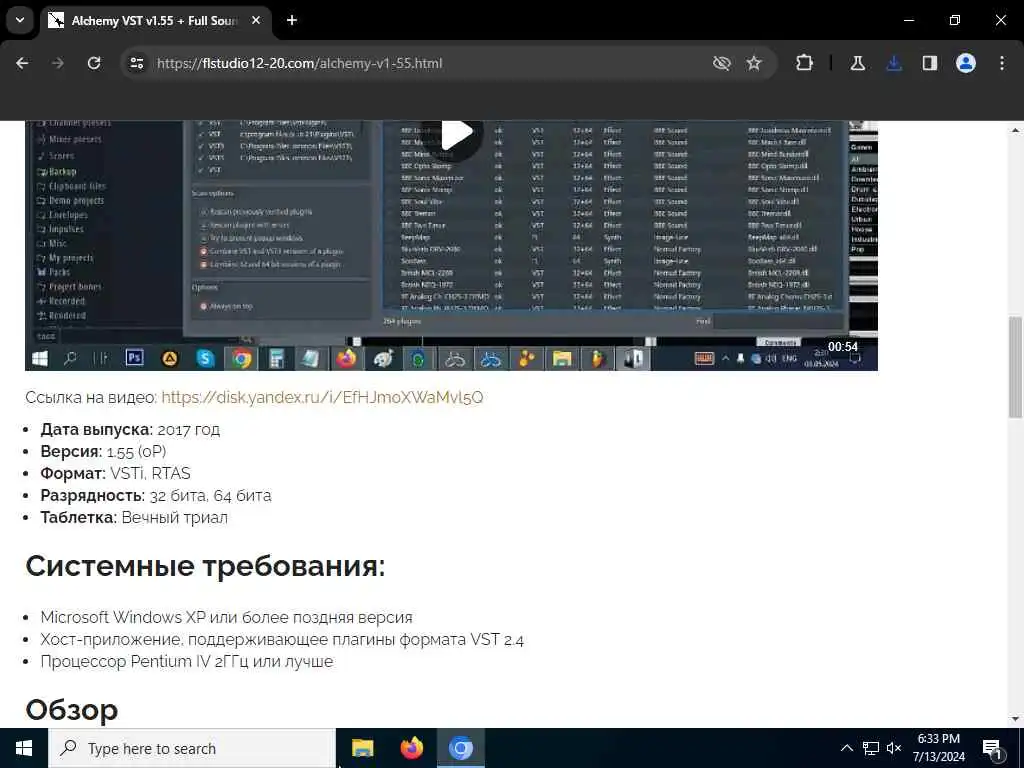Viewport: 1024px width, 768px height.
Task: Click the page vertical scrollbar thumb
Action: [1016, 367]
